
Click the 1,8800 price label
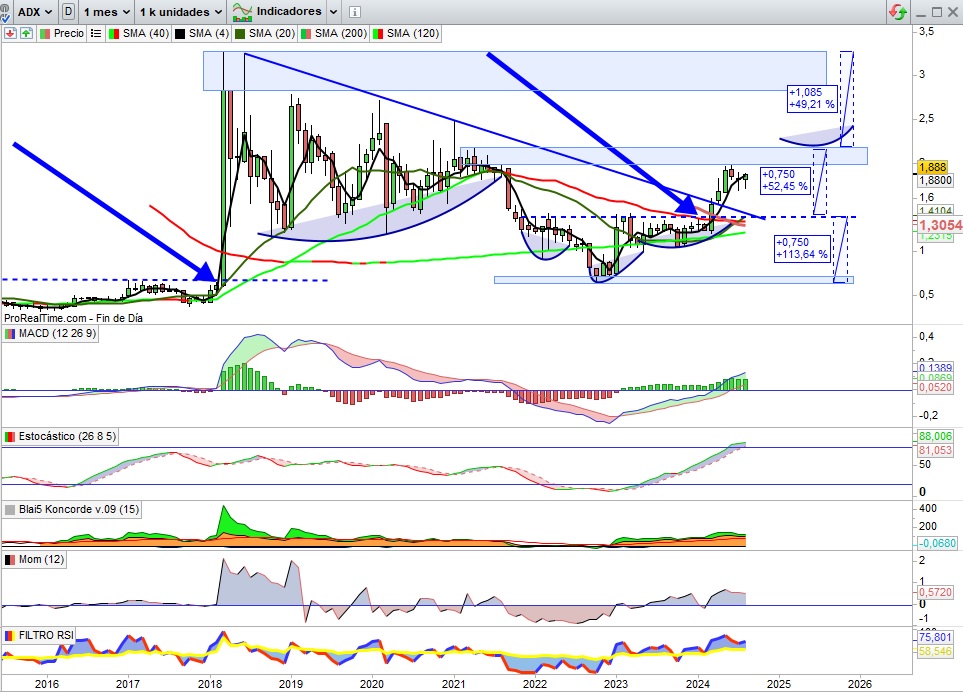935,180
